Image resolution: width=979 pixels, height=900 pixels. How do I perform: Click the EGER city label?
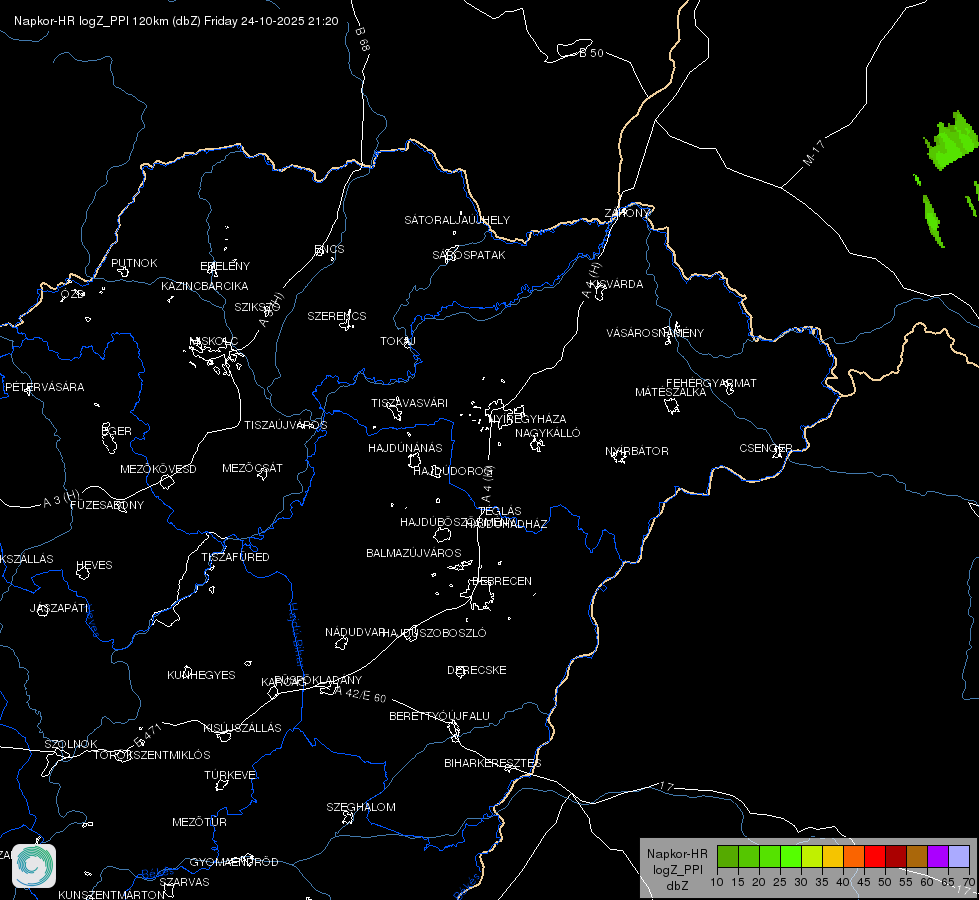pyautogui.click(x=117, y=431)
